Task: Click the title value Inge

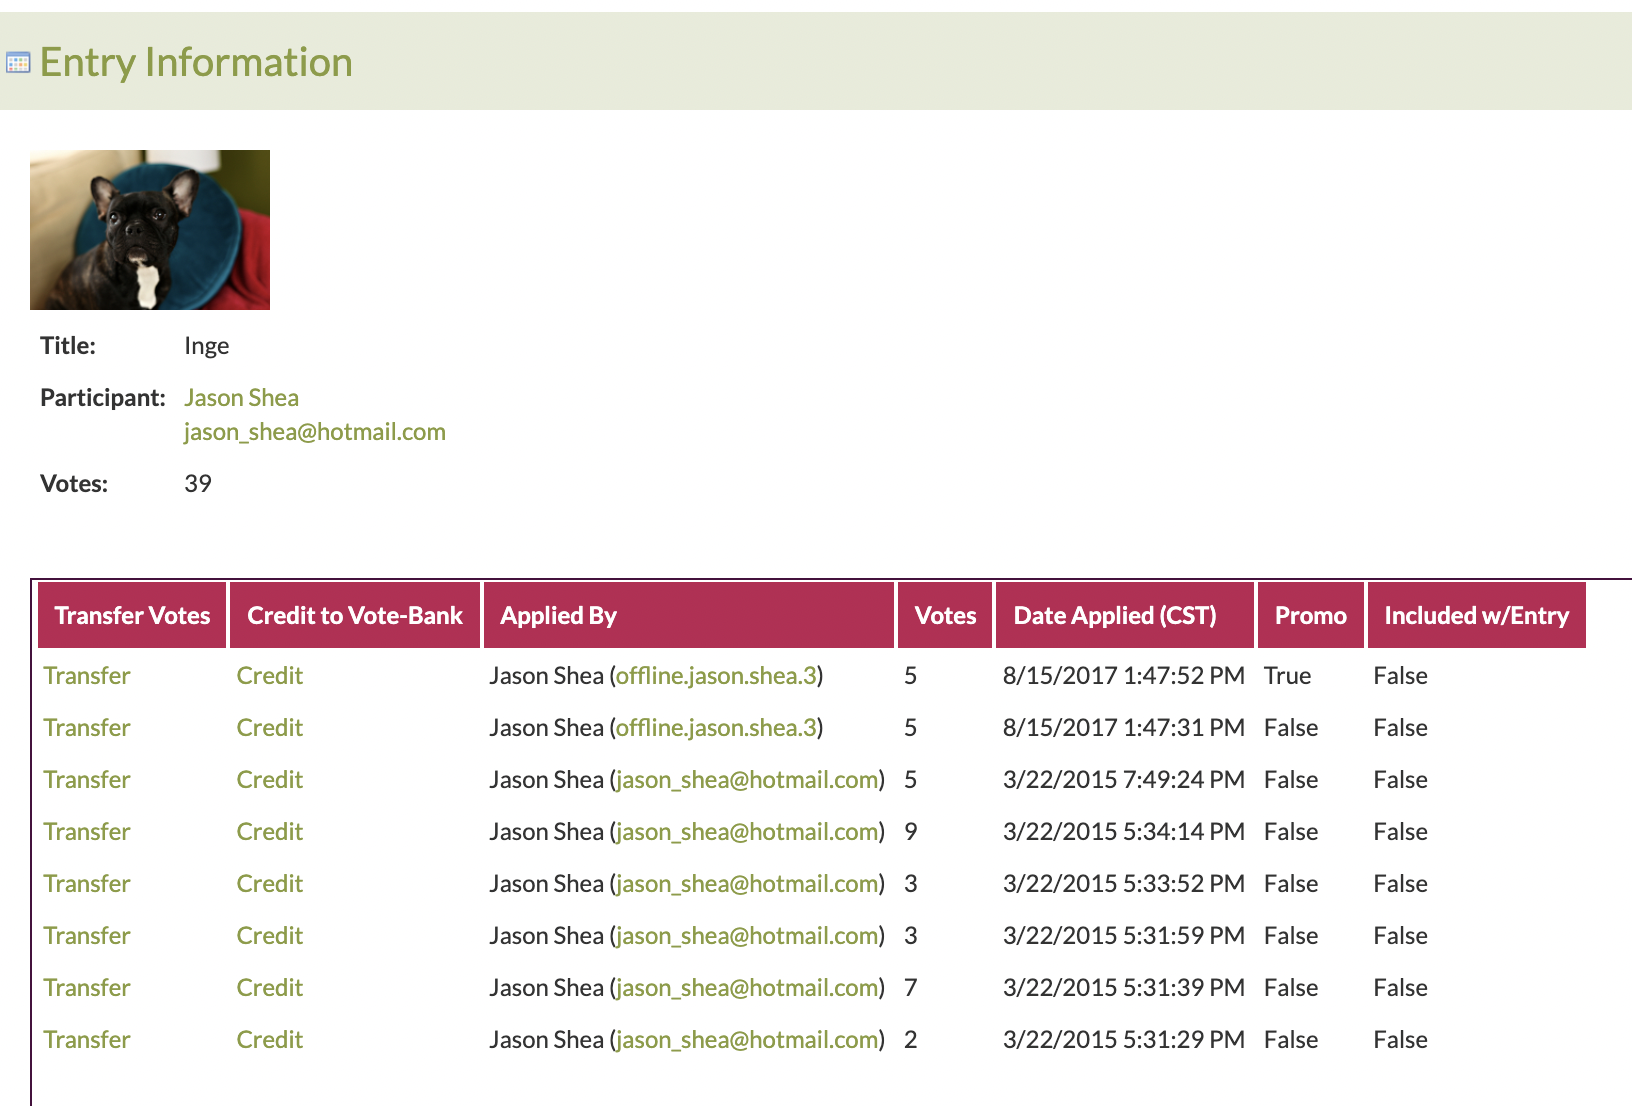Action: tap(207, 346)
